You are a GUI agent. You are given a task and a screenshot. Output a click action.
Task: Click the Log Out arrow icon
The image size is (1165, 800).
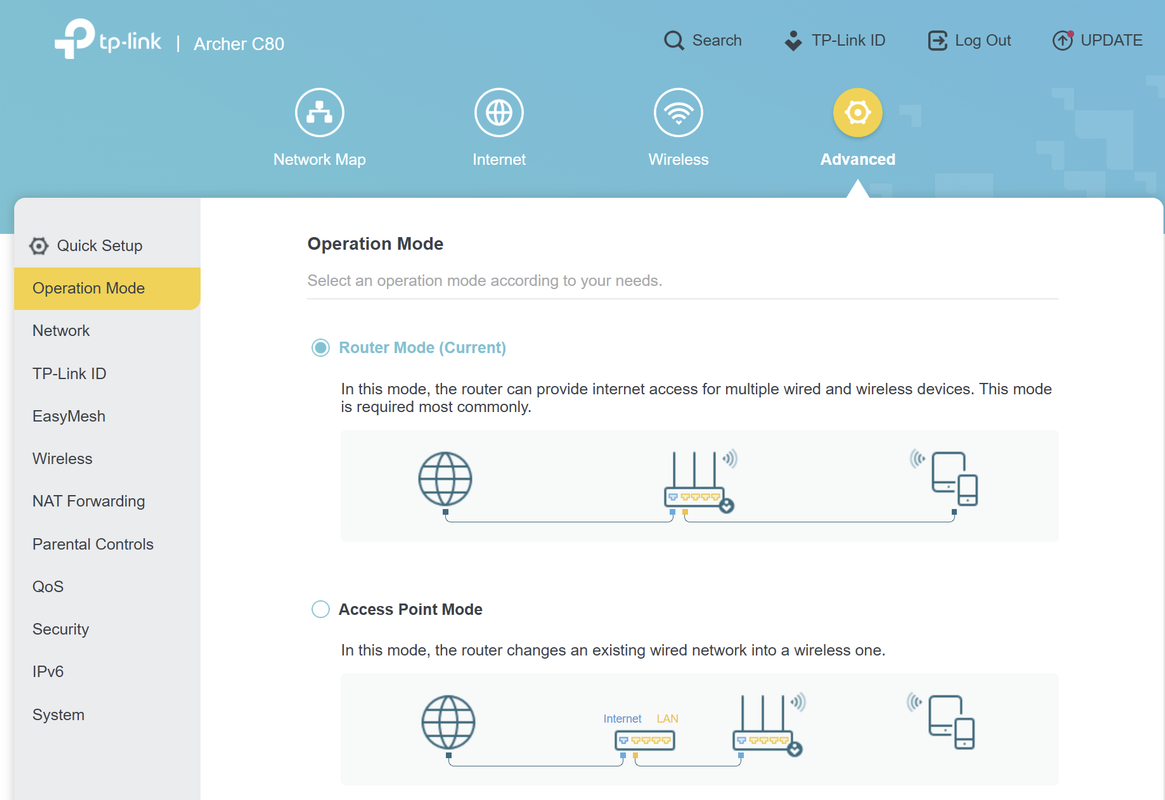click(x=938, y=40)
